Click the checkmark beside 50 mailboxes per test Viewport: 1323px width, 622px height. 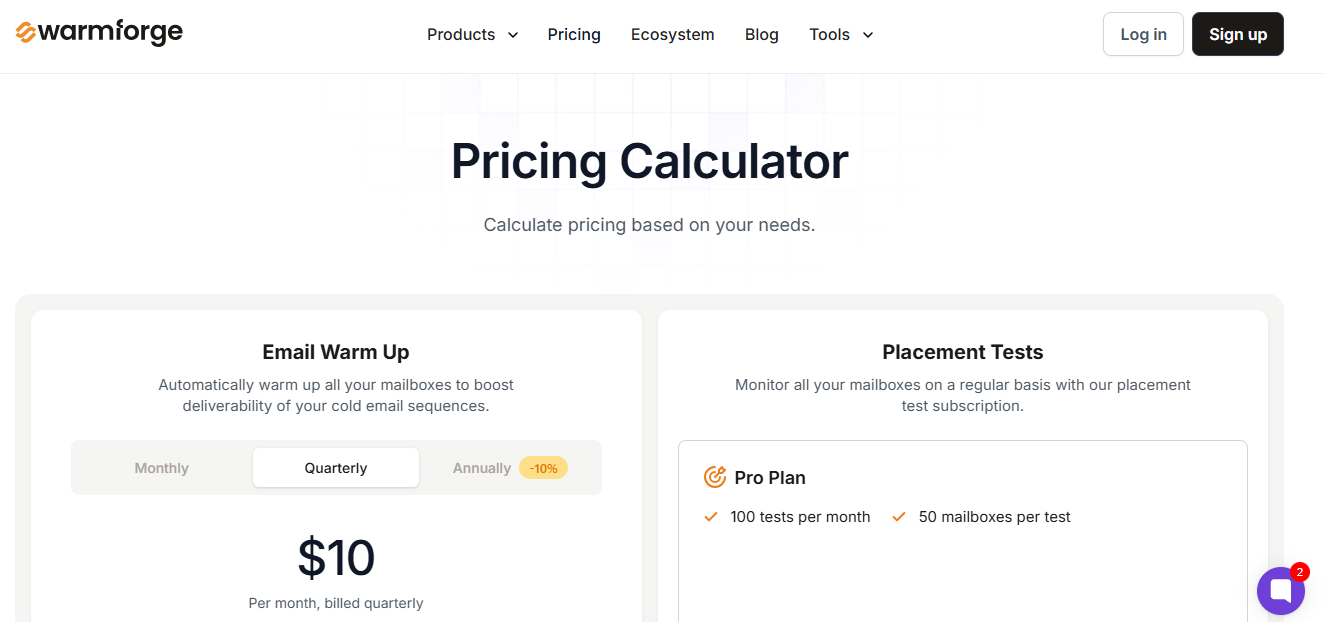pyautogui.click(x=898, y=517)
